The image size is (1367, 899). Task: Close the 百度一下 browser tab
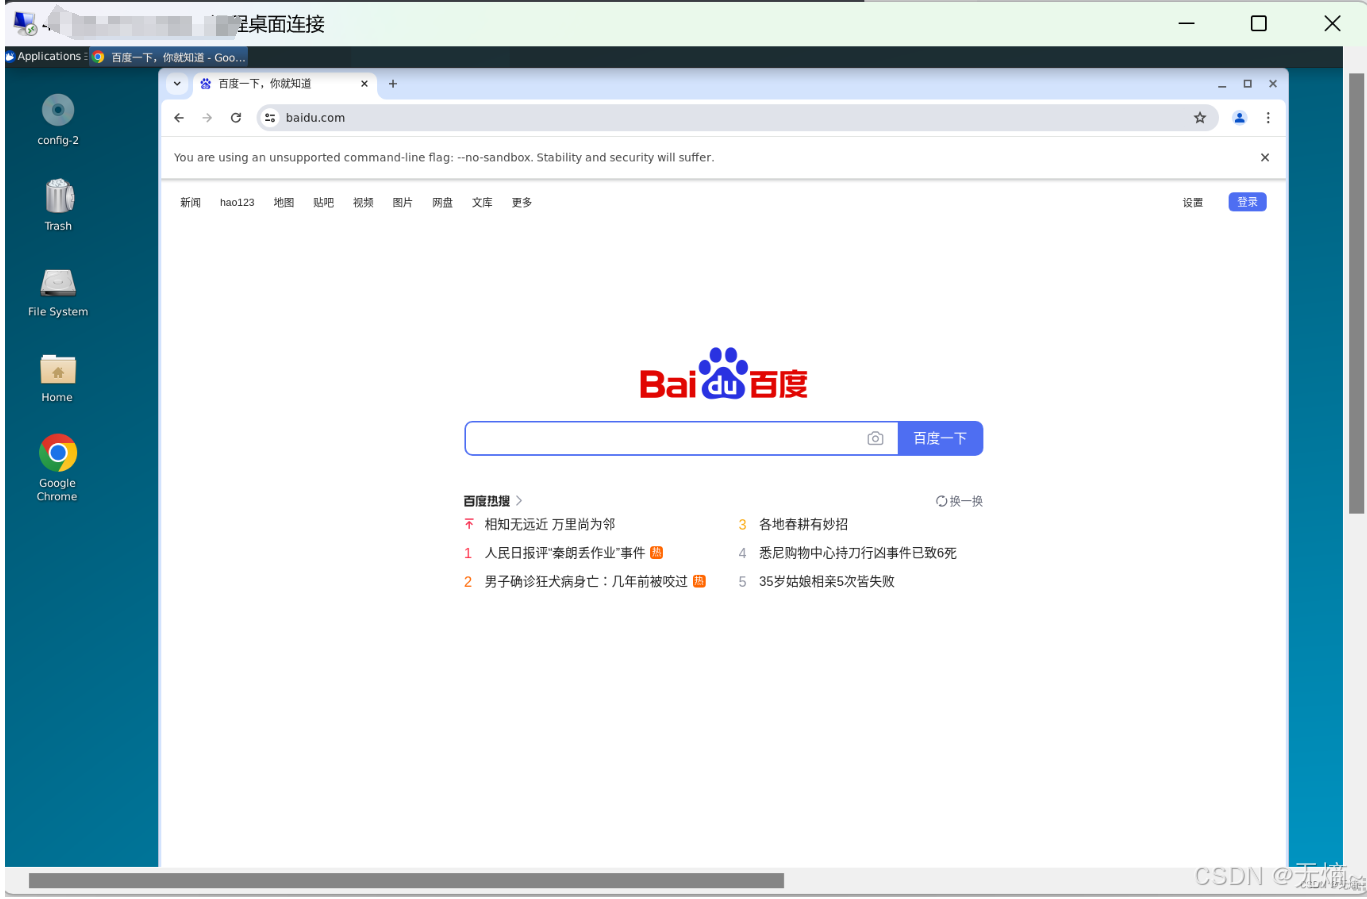click(x=364, y=84)
